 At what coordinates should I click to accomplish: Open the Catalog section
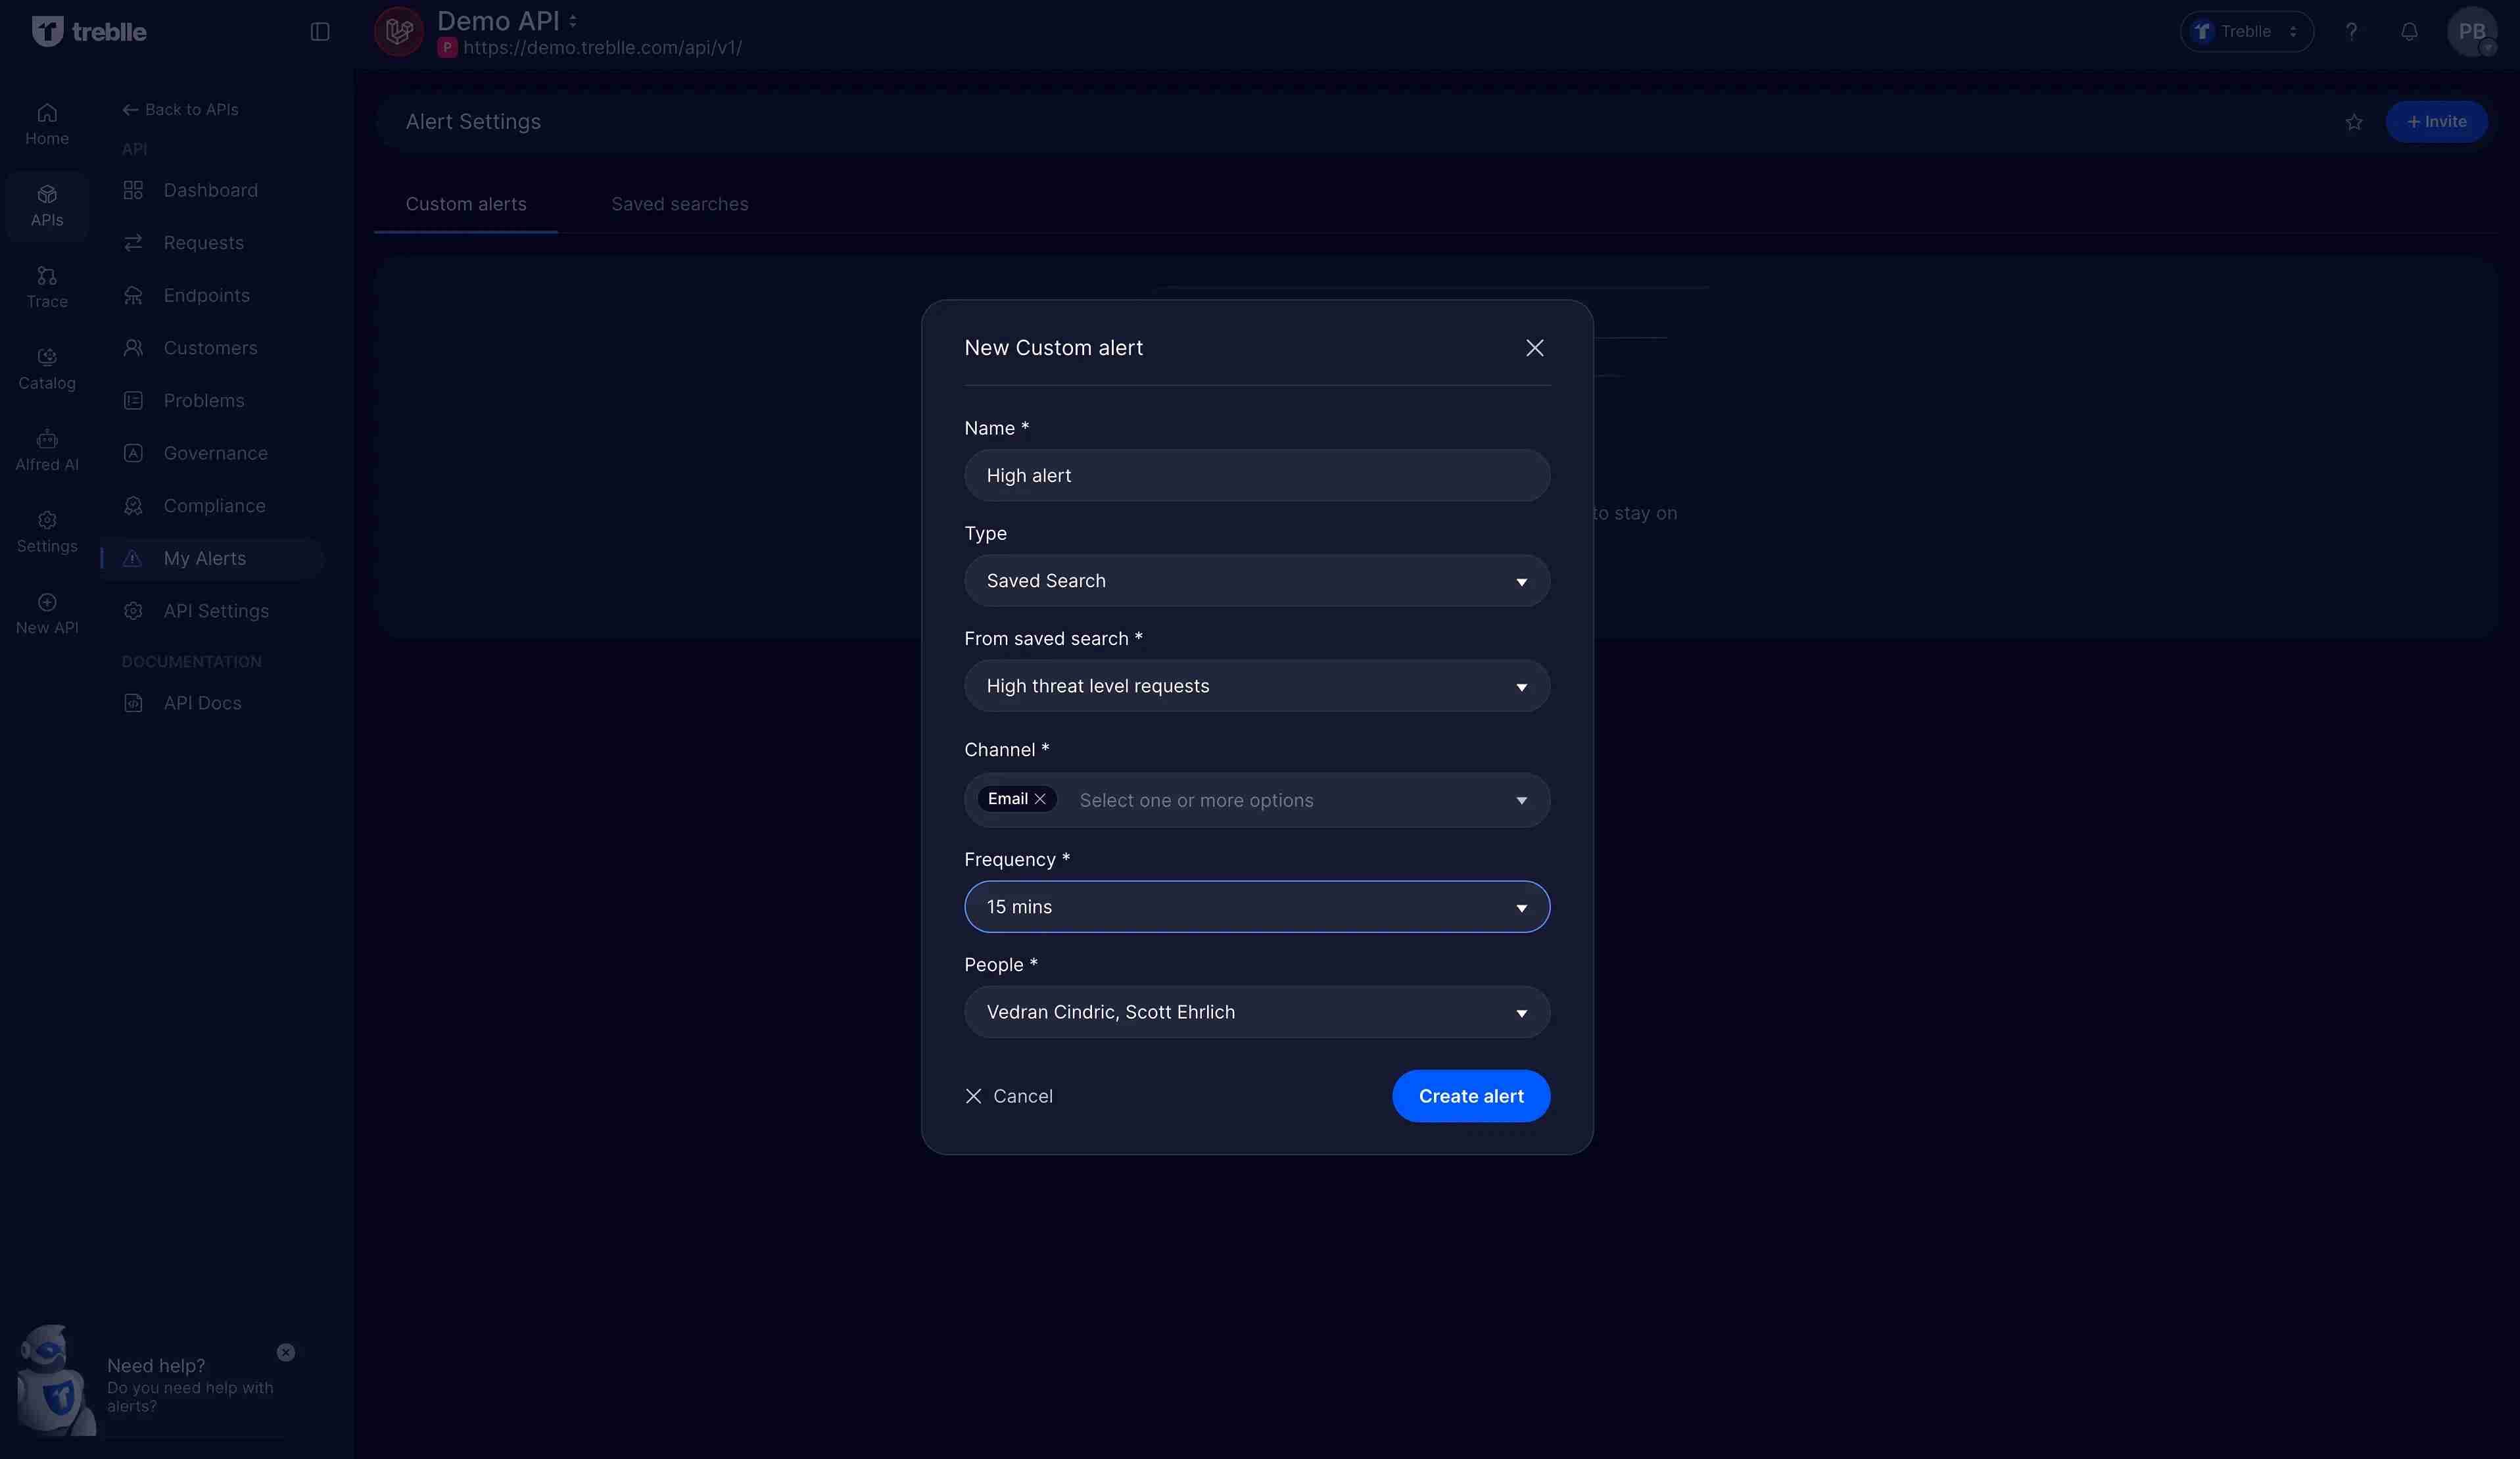click(46, 368)
